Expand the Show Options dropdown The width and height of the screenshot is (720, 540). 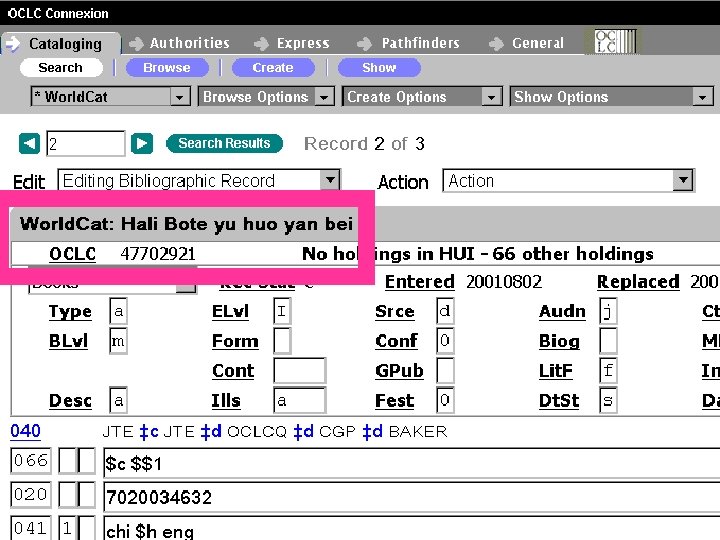click(612, 96)
